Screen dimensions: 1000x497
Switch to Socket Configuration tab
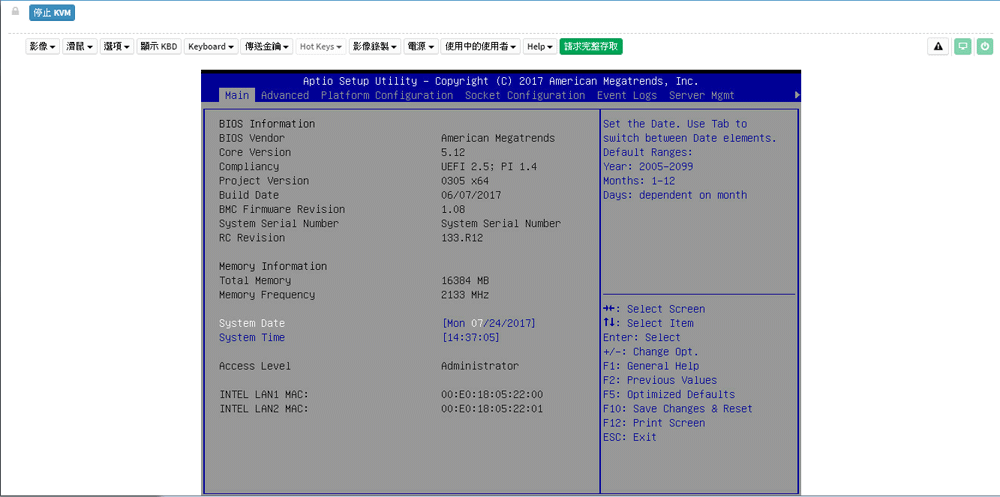pyautogui.click(x=525, y=96)
